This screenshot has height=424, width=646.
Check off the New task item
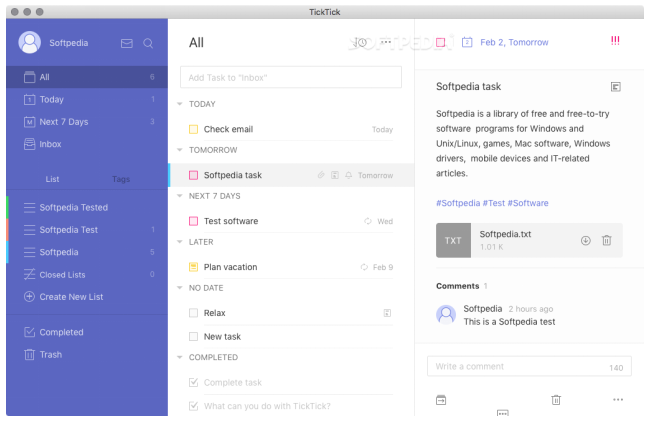193,337
